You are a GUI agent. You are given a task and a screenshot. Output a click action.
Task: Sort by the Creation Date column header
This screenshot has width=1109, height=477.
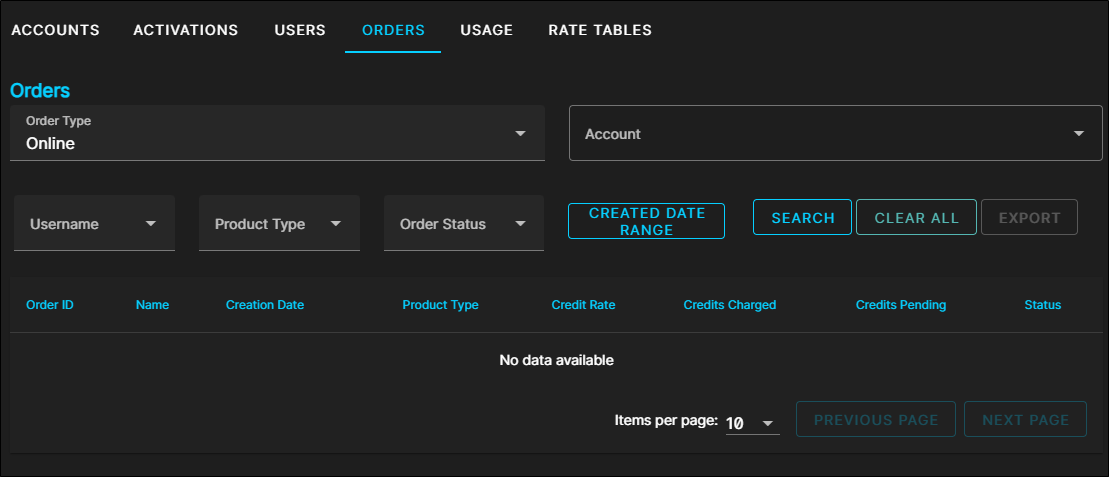[x=265, y=305]
